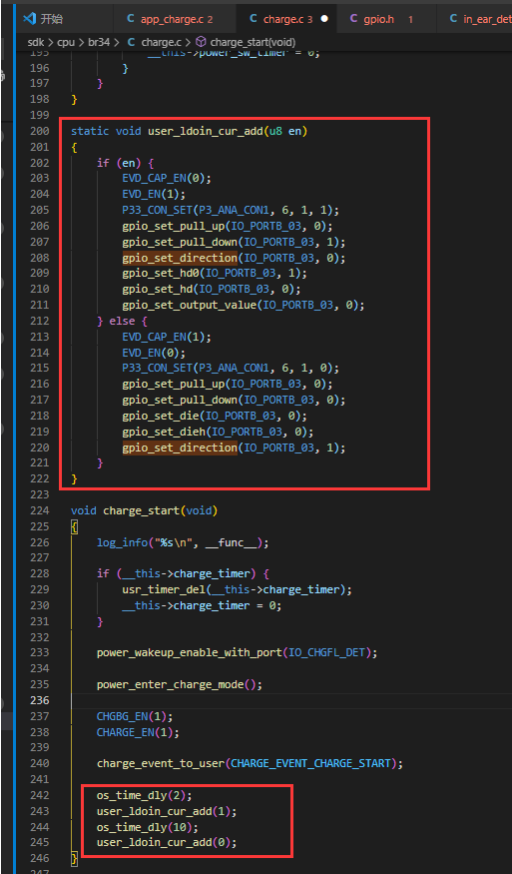The image size is (512, 874).
Task: Click the C file icon on the gpio.h tab
Action: (x=353, y=19)
